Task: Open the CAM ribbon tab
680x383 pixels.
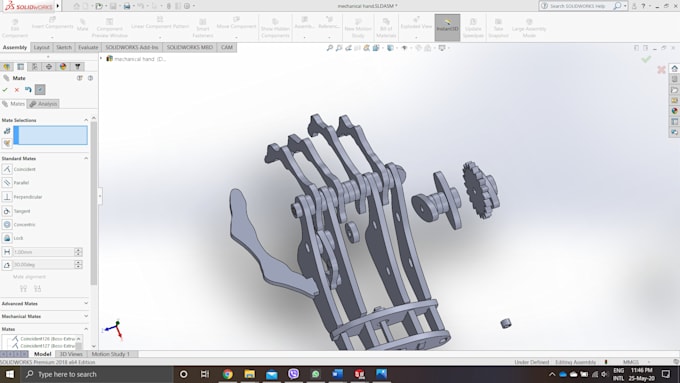Action: tap(227, 47)
